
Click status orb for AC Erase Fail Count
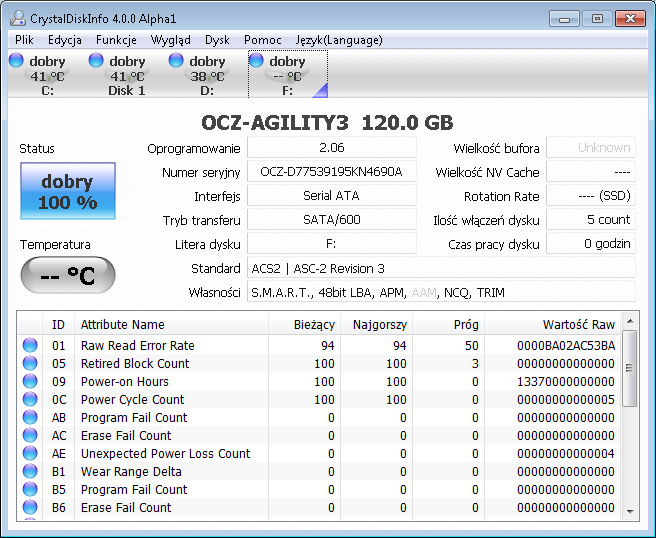[x=30, y=435]
